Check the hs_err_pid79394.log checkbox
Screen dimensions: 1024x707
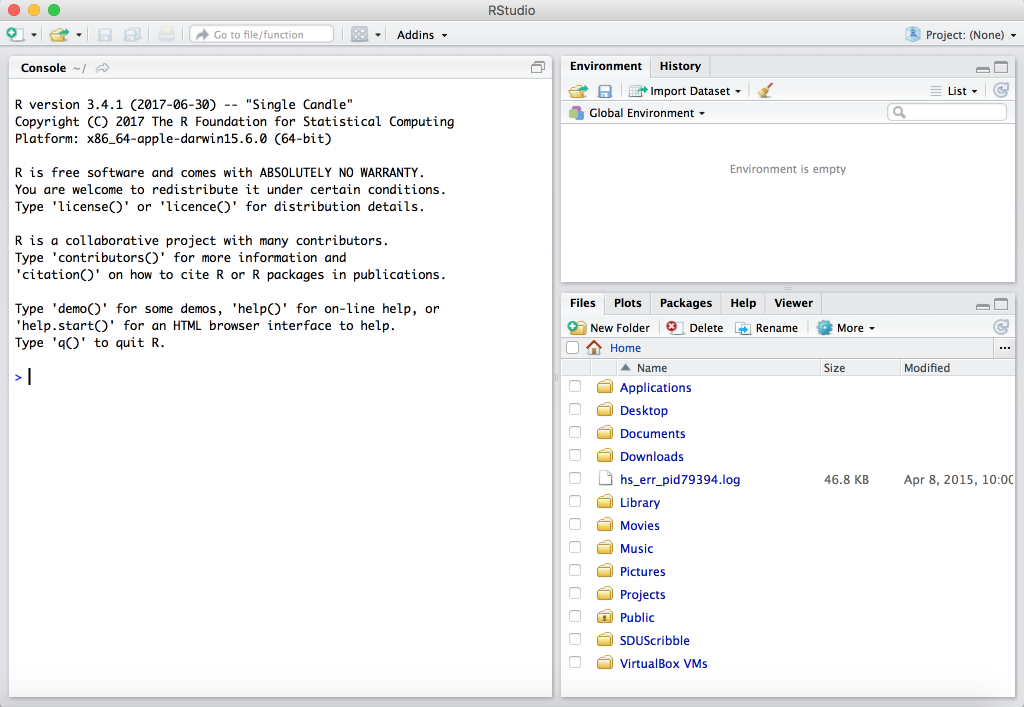pos(575,479)
